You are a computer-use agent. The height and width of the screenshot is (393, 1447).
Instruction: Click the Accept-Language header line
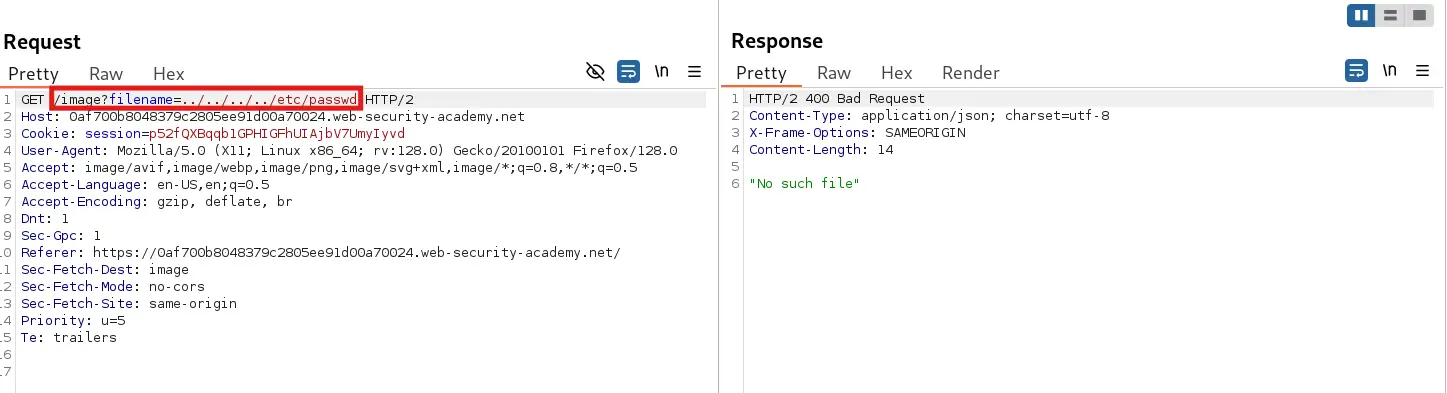[x=145, y=184]
